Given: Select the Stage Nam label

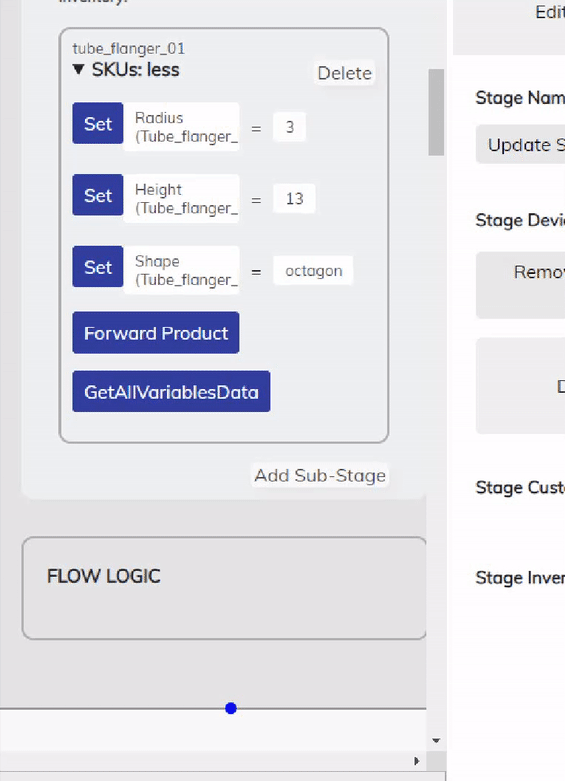Looking at the screenshot, I should pyautogui.click(x=520, y=98).
